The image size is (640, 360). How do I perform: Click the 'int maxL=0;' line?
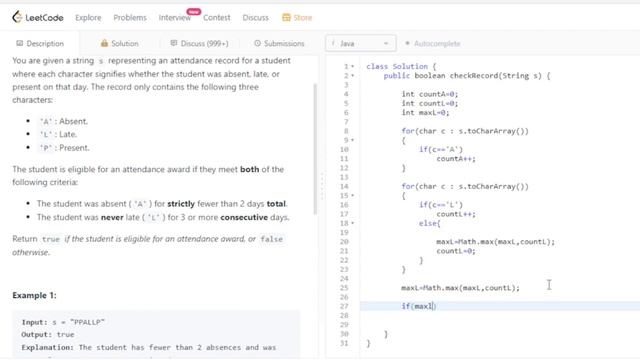tap(425, 113)
